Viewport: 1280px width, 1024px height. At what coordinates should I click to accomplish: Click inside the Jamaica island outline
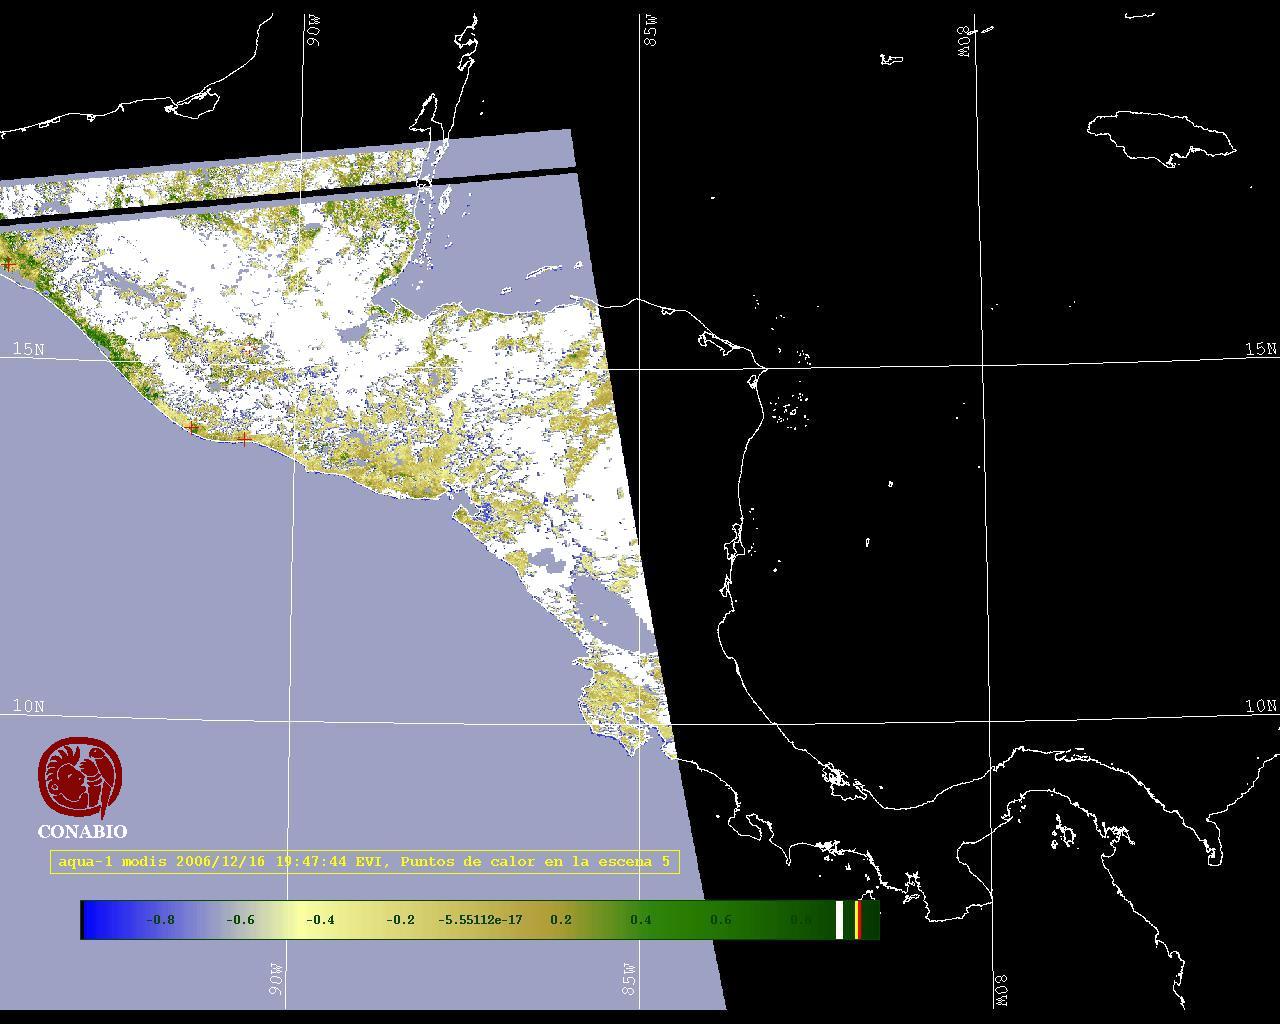1160,135
